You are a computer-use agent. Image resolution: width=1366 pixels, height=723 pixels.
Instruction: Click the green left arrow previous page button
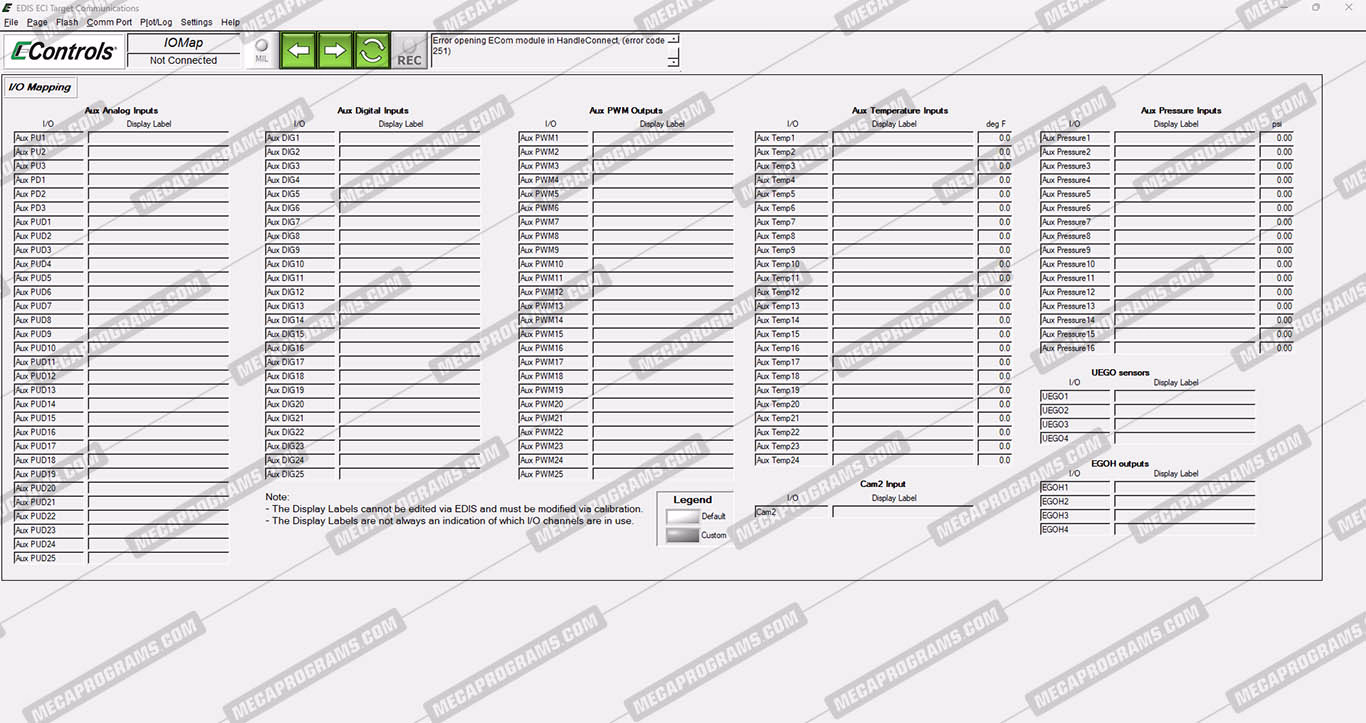tap(298, 50)
